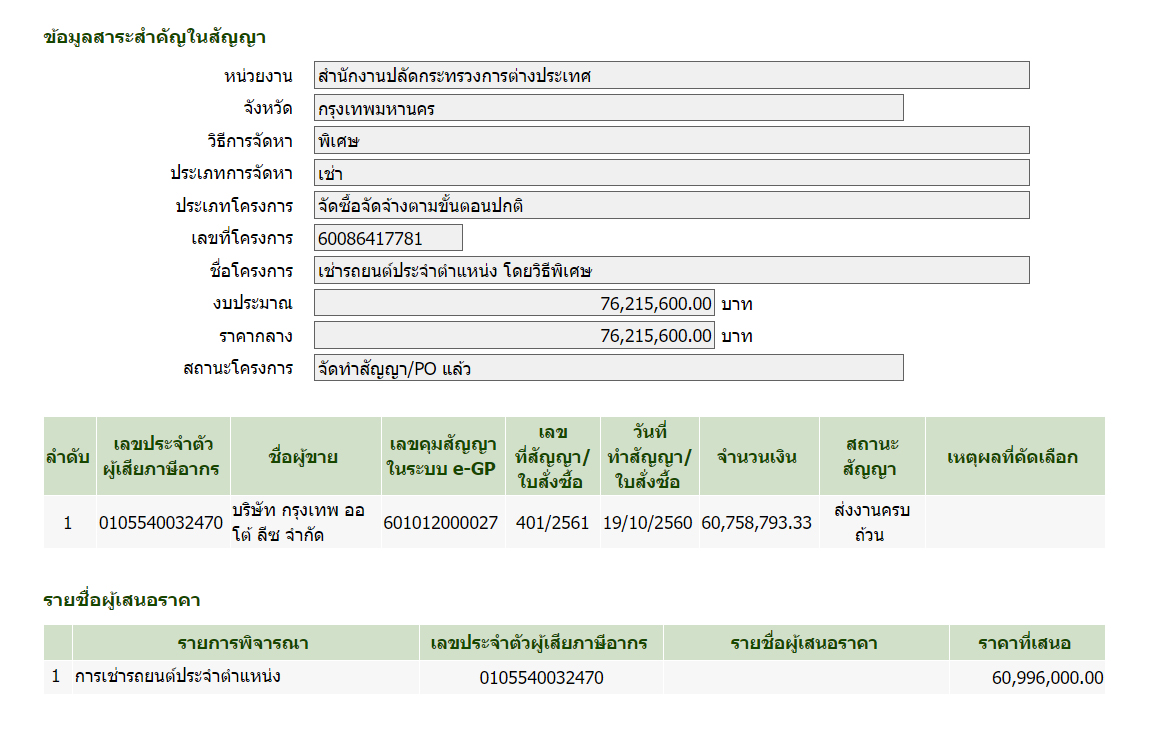Viewport: 1149px width, 741px height.
Task: Select the offered price 60,996,000.00
Action: coord(1047,678)
